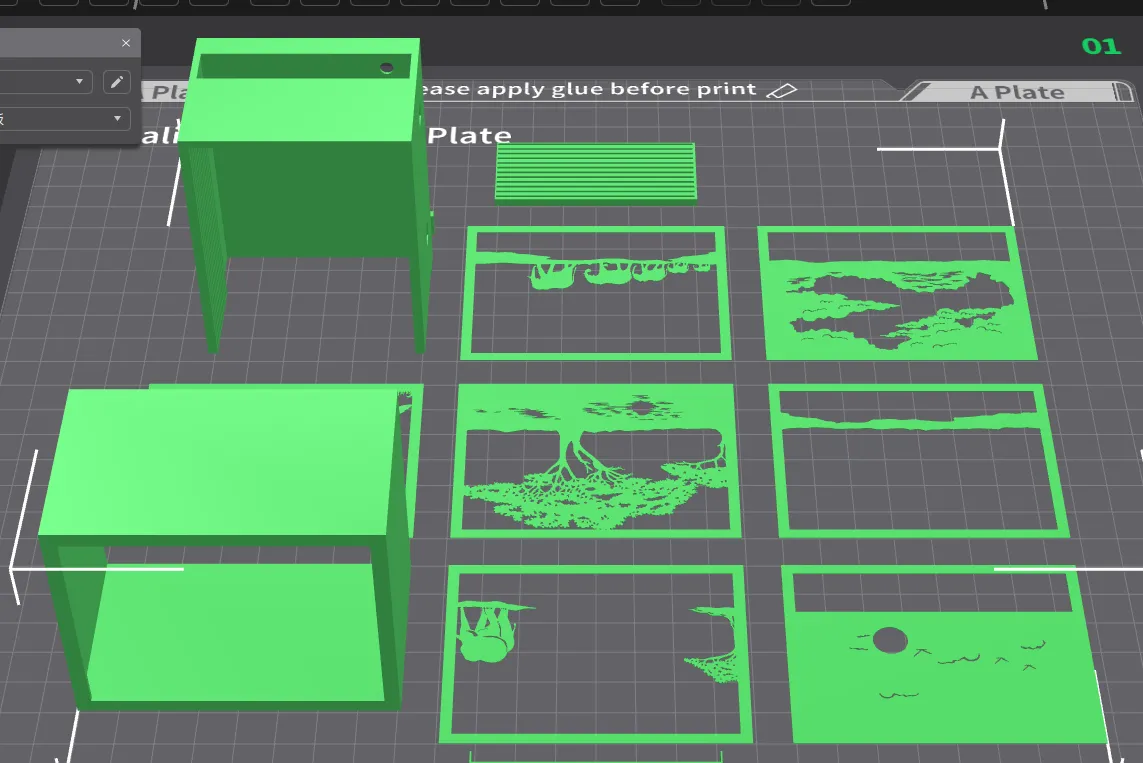Select the striped prime tower model
The image size is (1143, 763).
point(595,172)
